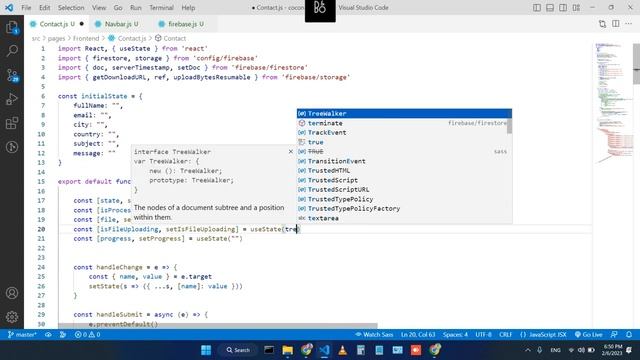This screenshot has width=640, height=360.
Task: Open notifications bell in status bar
Action: click(x=629, y=335)
